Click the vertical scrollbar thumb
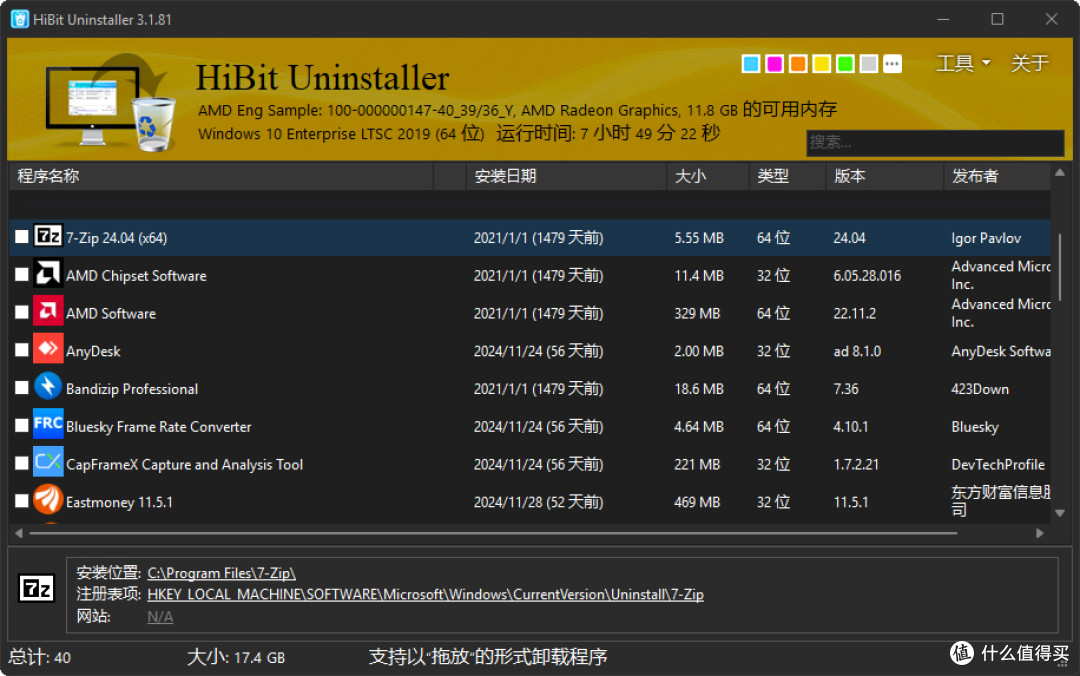The width and height of the screenshot is (1080, 676). (x=1059, y=267)
